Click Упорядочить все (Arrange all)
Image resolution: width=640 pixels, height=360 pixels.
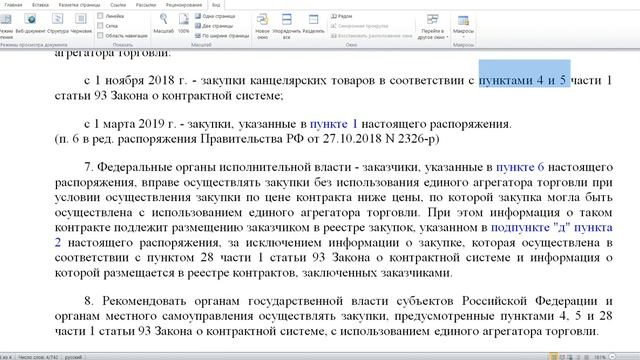pyautogui.click(x=287, y=26)
